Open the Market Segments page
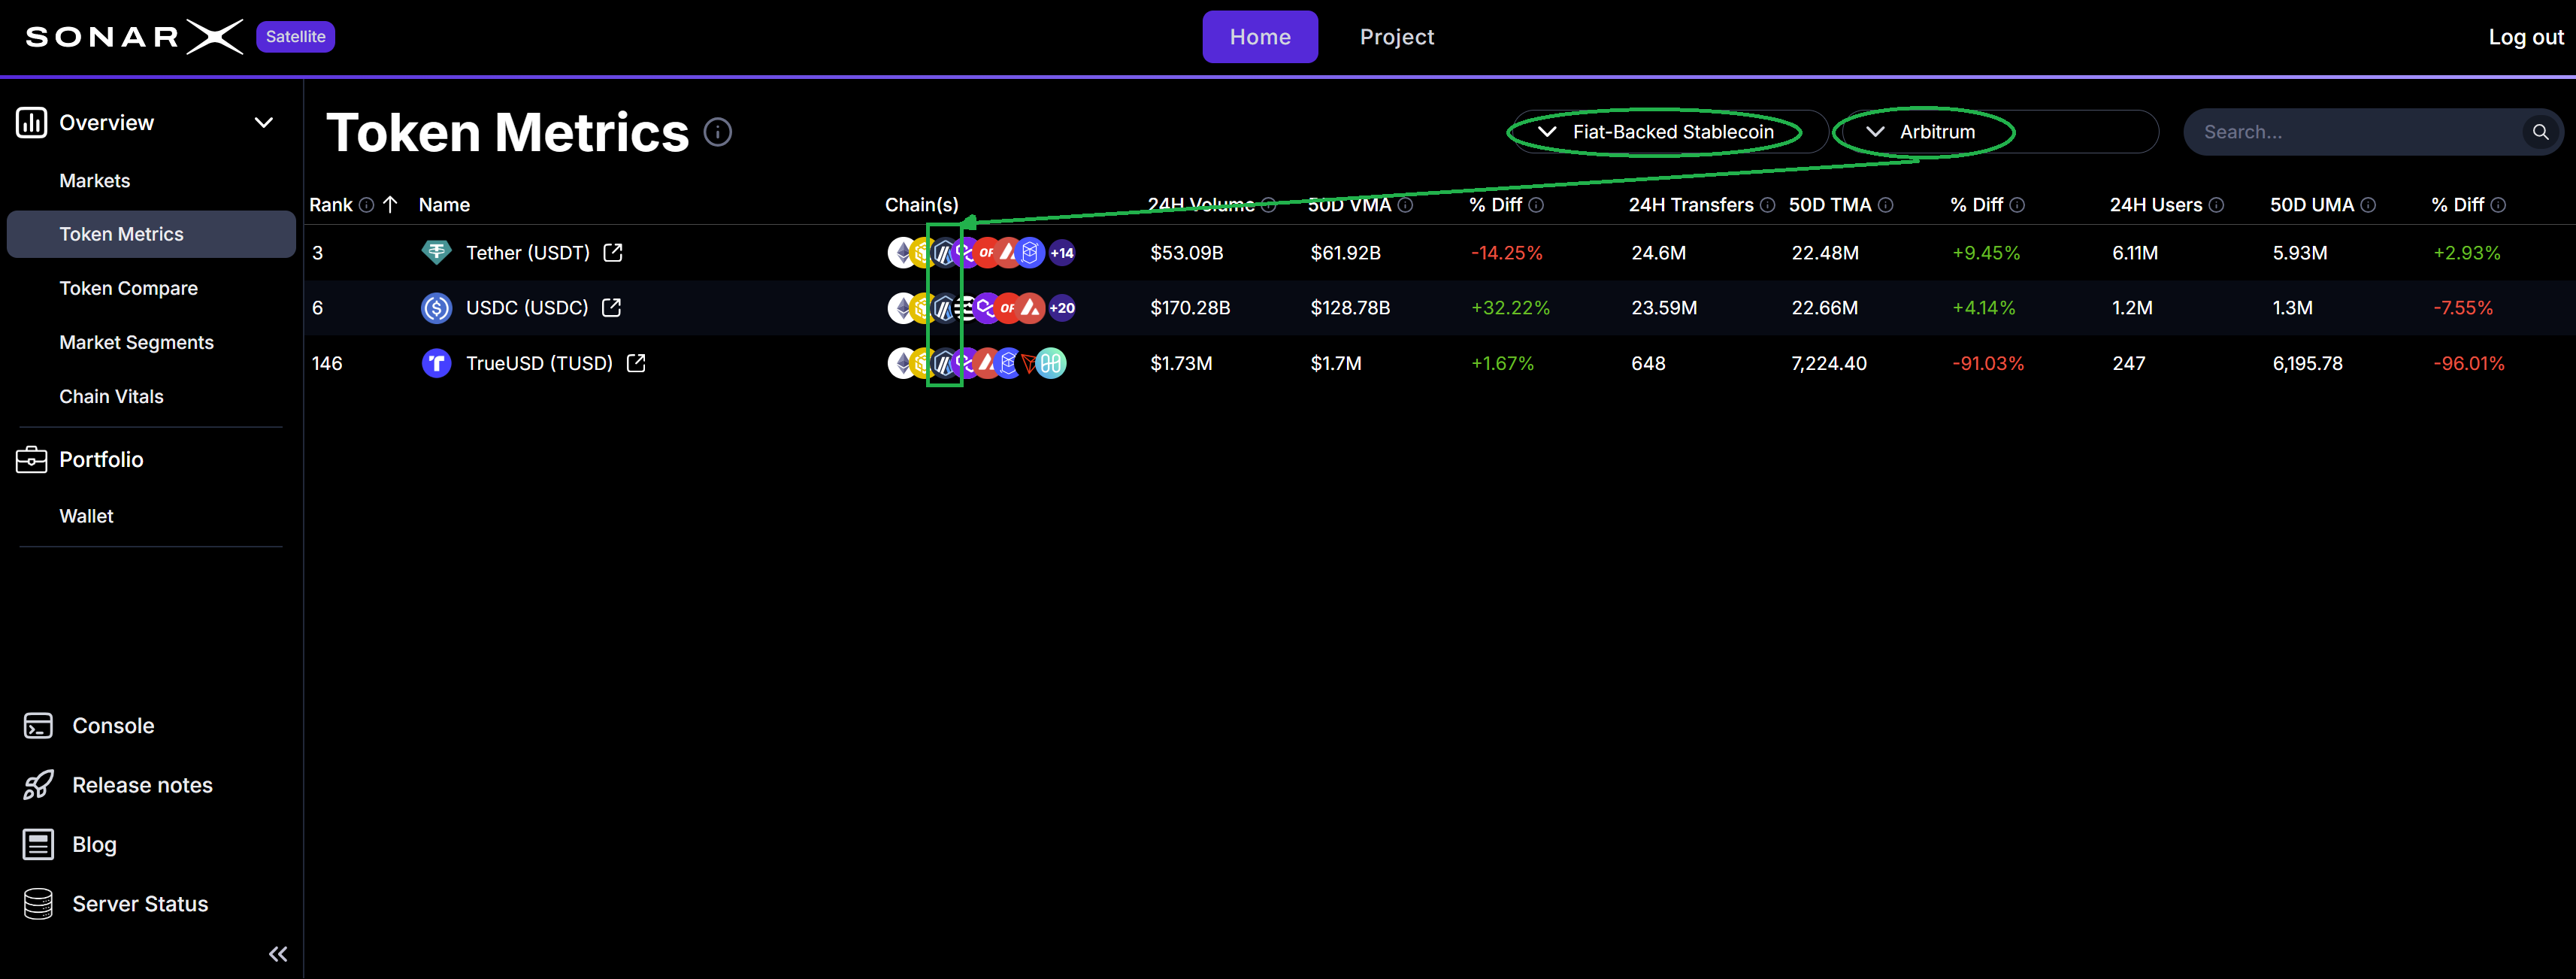This screenshot has height=979, width=2576. coord(137,342)
